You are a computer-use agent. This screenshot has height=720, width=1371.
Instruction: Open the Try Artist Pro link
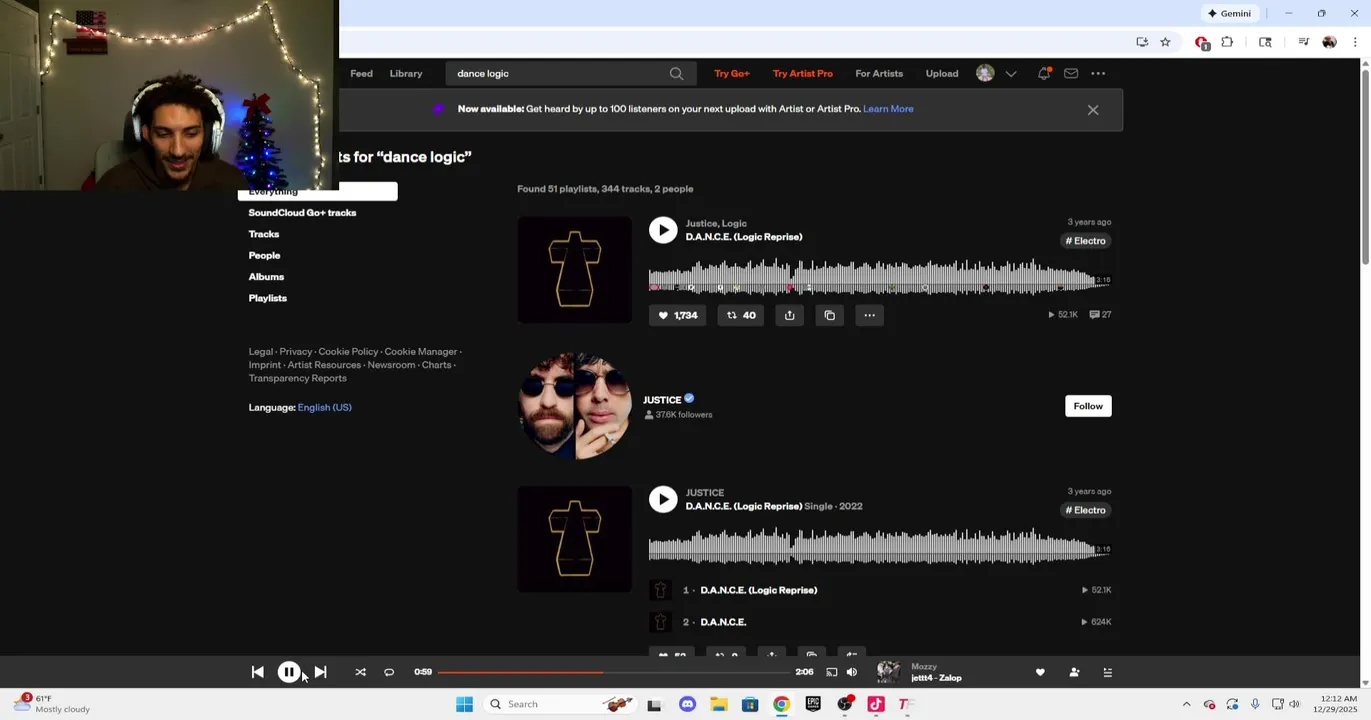(x=802, y=74)
